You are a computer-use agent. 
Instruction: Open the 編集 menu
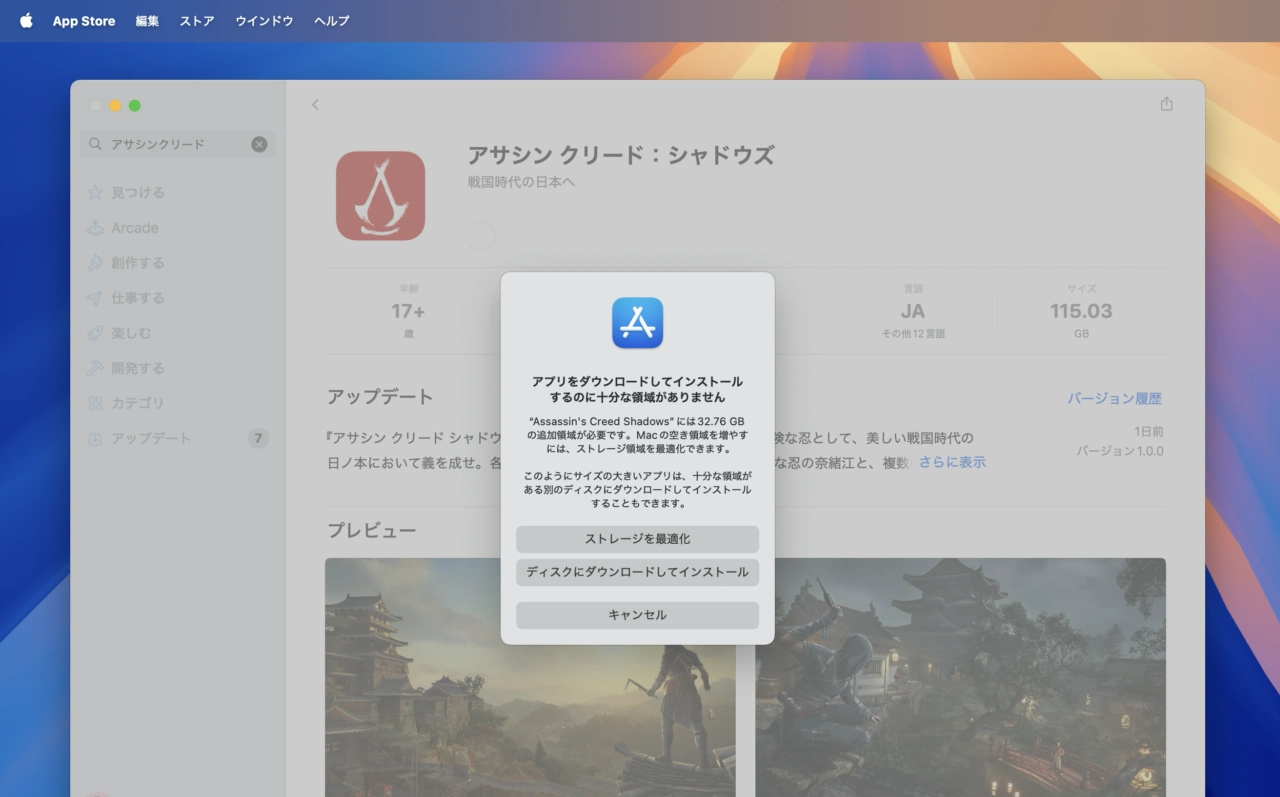[147, 21]
